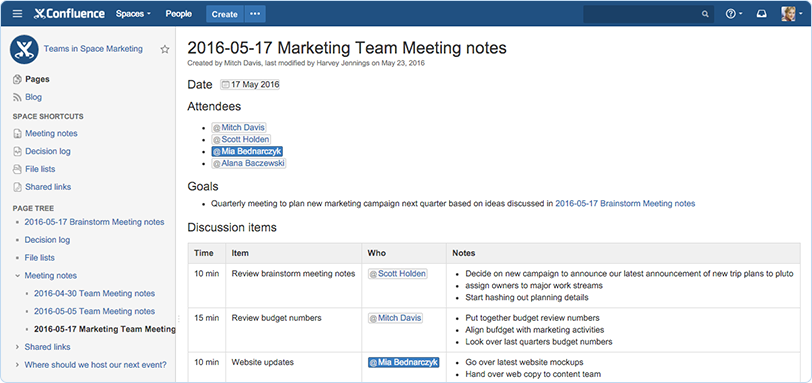812x383 pixels.
Task: Star the space as favorite
Action: point(165,50)
